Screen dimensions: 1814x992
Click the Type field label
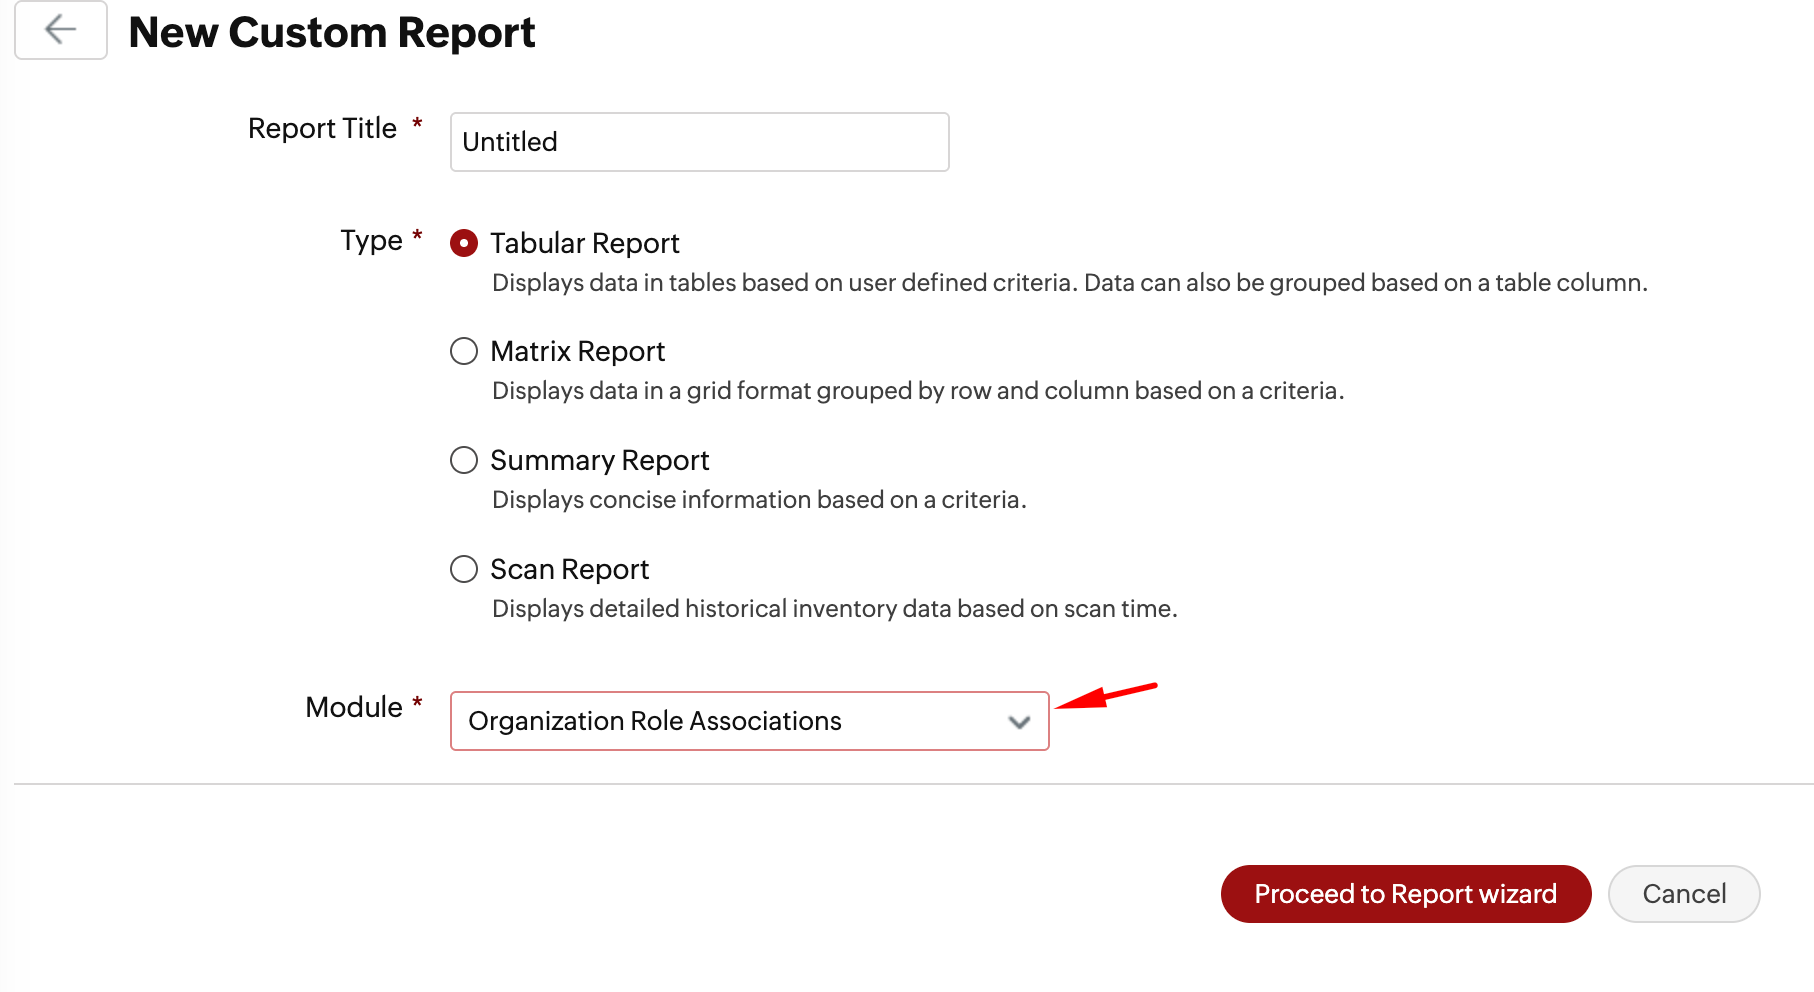pos(371,240)
